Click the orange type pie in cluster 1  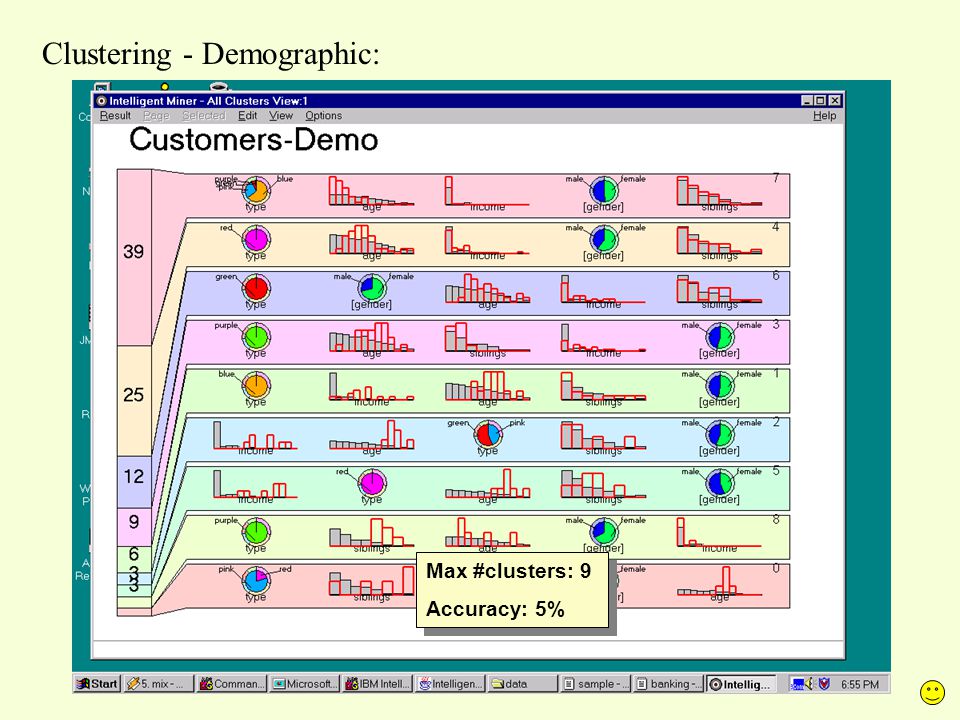[256, 385]
